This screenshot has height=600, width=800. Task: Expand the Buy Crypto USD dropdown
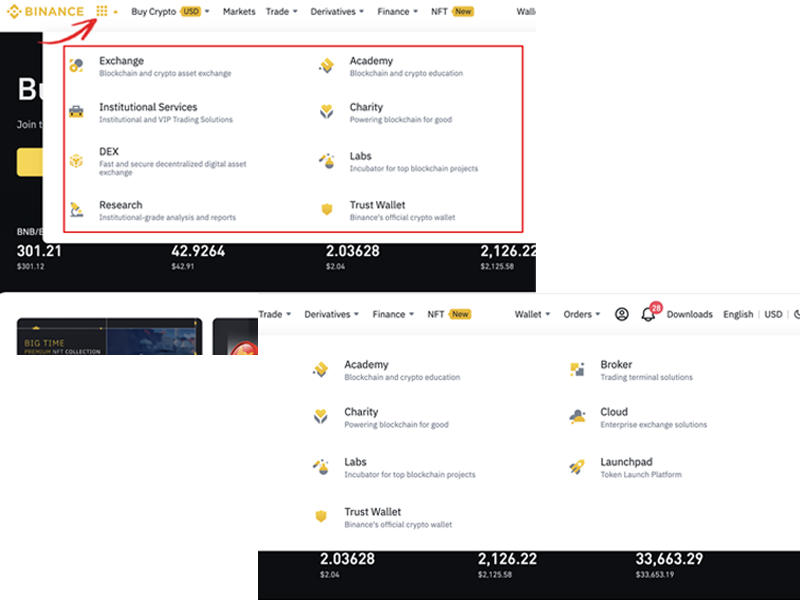(x=170, y=11)
